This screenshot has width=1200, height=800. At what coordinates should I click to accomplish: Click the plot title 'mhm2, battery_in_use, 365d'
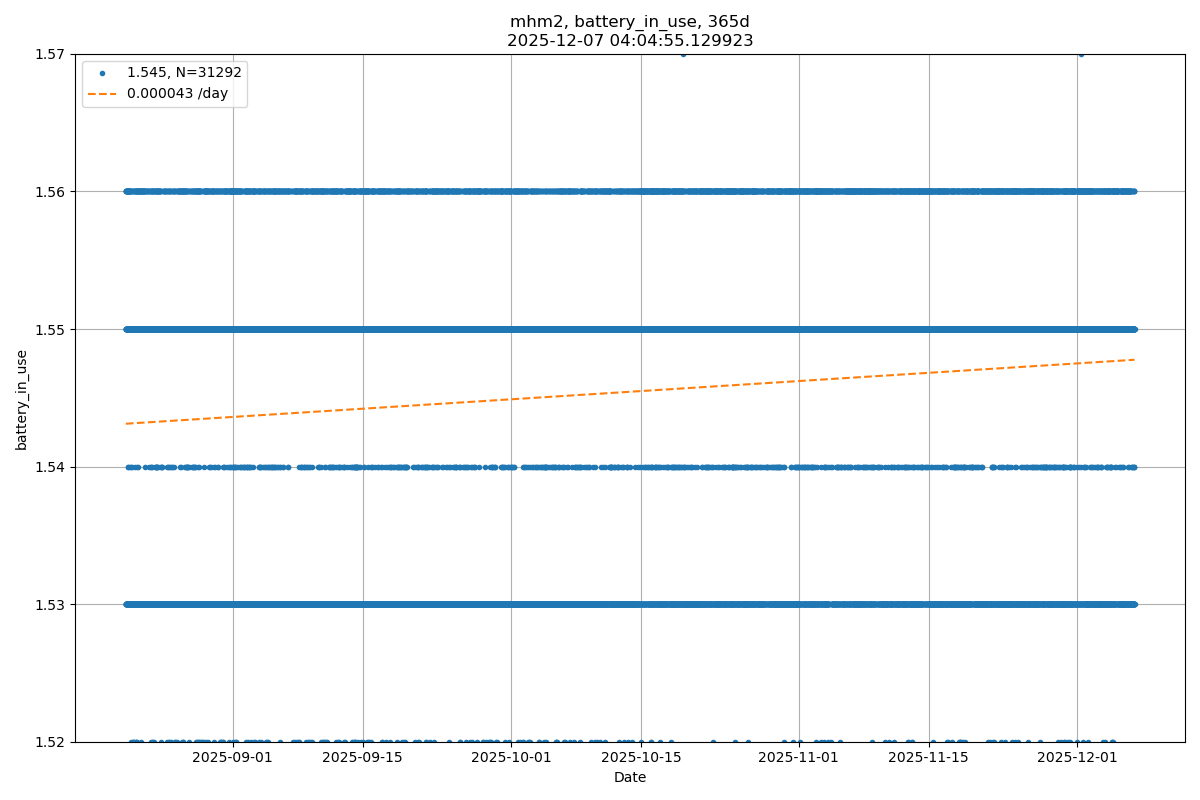tap(630, 22)
